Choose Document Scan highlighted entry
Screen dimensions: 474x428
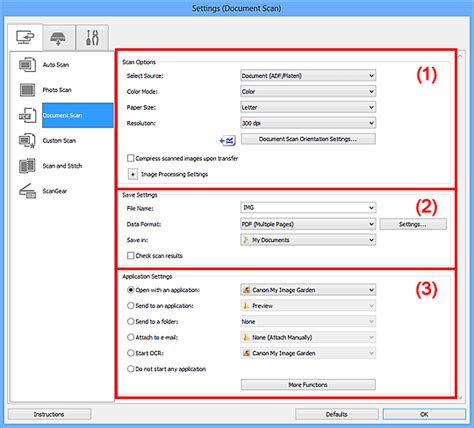(78, 115)
